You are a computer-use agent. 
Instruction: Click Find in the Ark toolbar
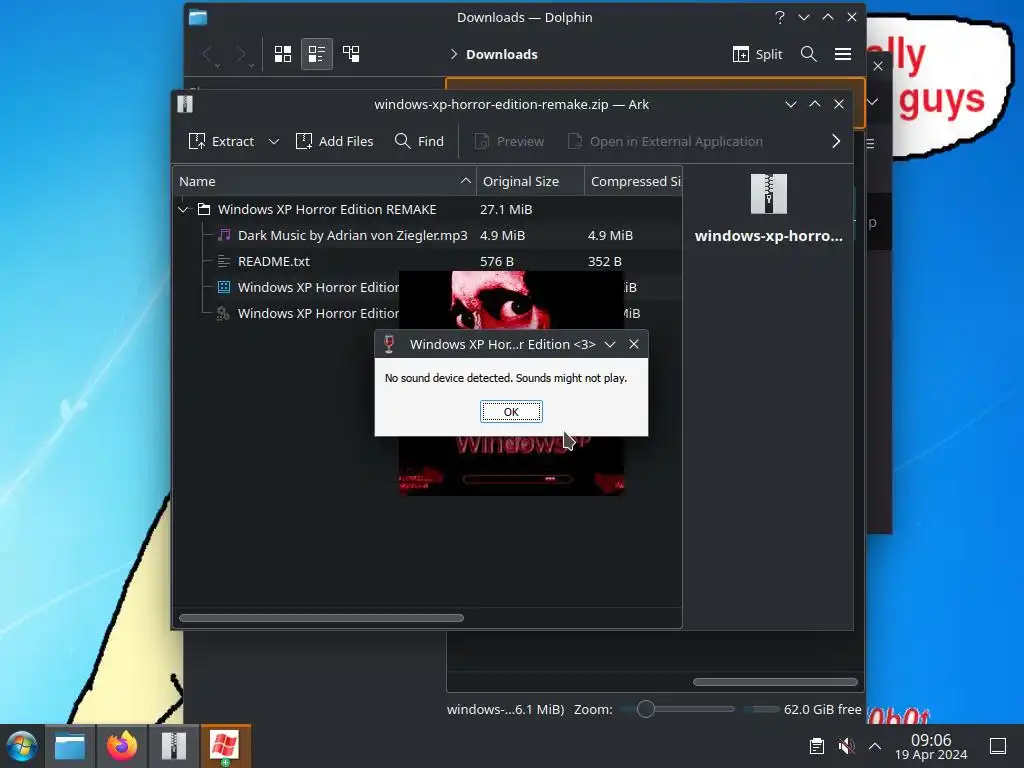tap(419, 141)
